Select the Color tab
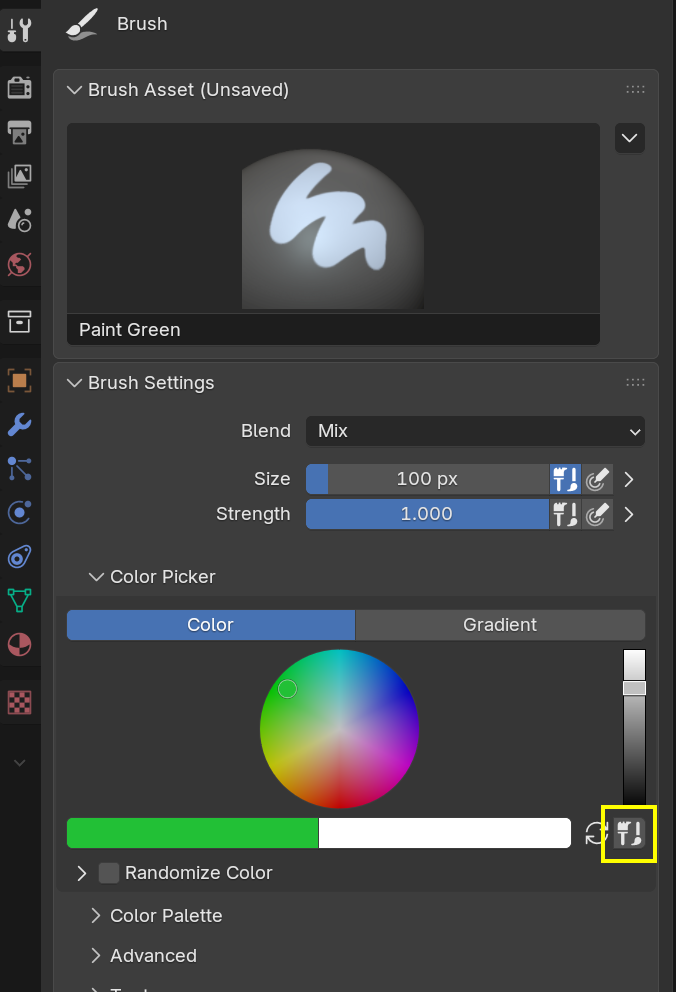 (x=210, y=625)
